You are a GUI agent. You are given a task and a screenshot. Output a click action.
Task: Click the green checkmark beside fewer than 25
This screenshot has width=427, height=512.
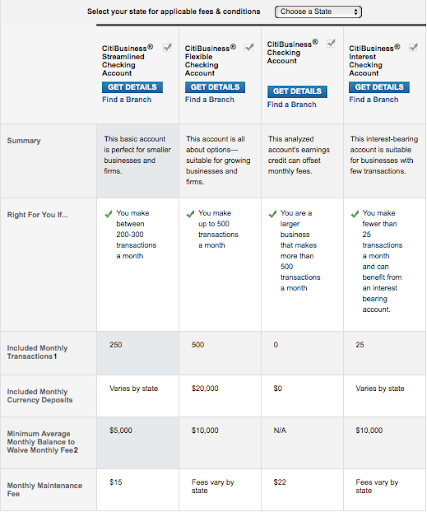[355, 214]
